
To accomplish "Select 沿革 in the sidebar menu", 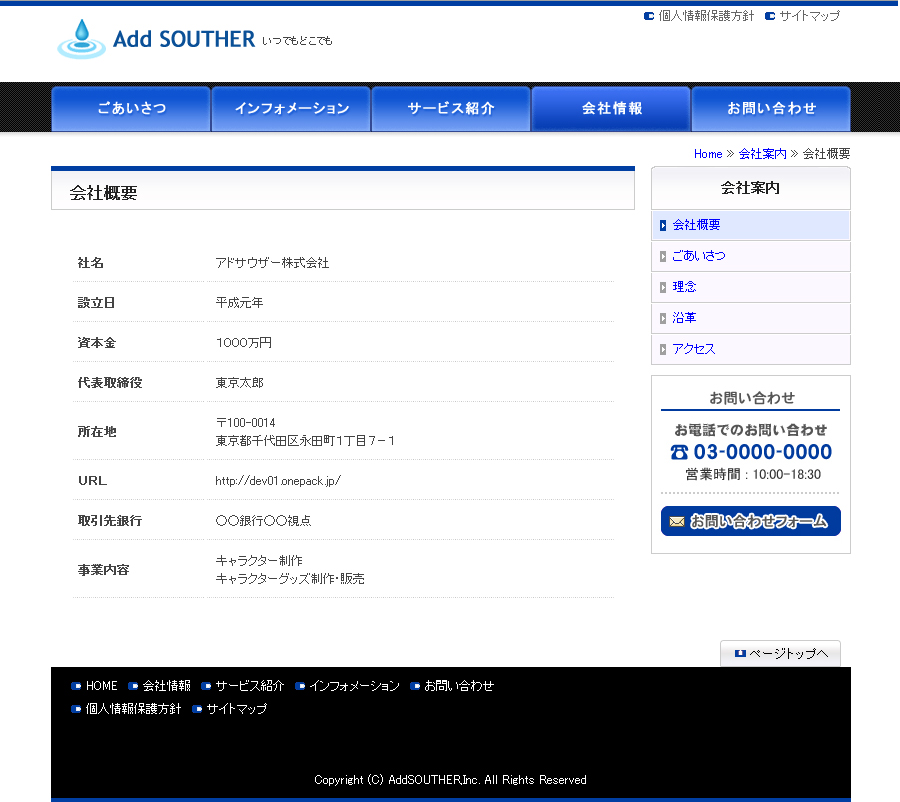I will [684, 318].
